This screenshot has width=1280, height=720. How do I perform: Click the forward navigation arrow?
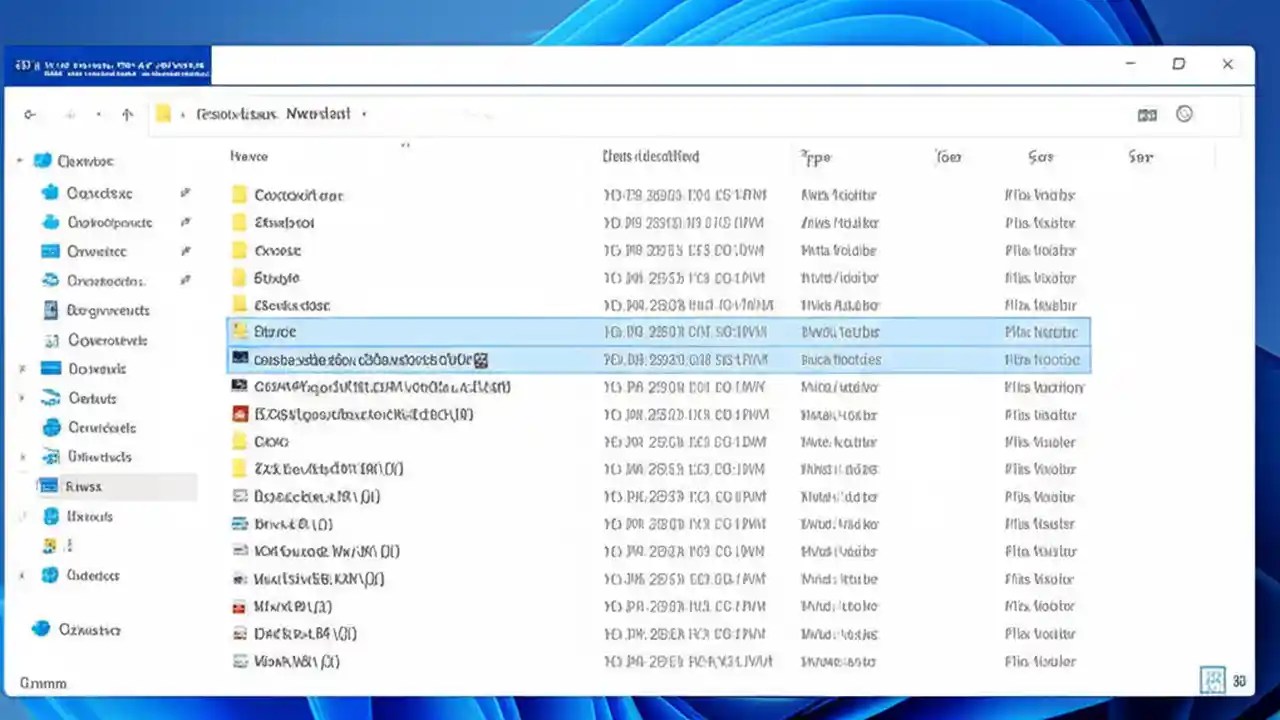pyautogui.click(x=70, y=114)
